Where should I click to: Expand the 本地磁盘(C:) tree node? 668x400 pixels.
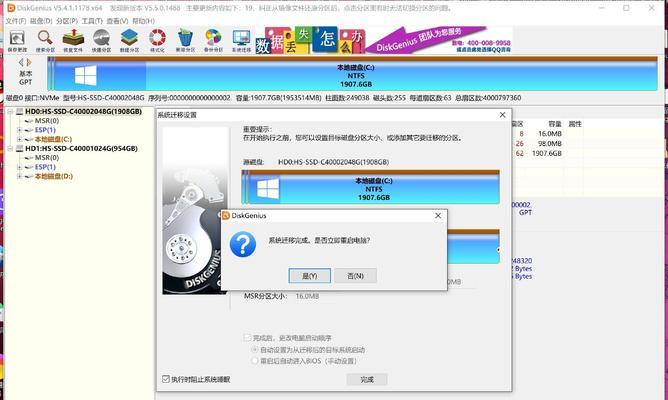click(x=19, y=139)
